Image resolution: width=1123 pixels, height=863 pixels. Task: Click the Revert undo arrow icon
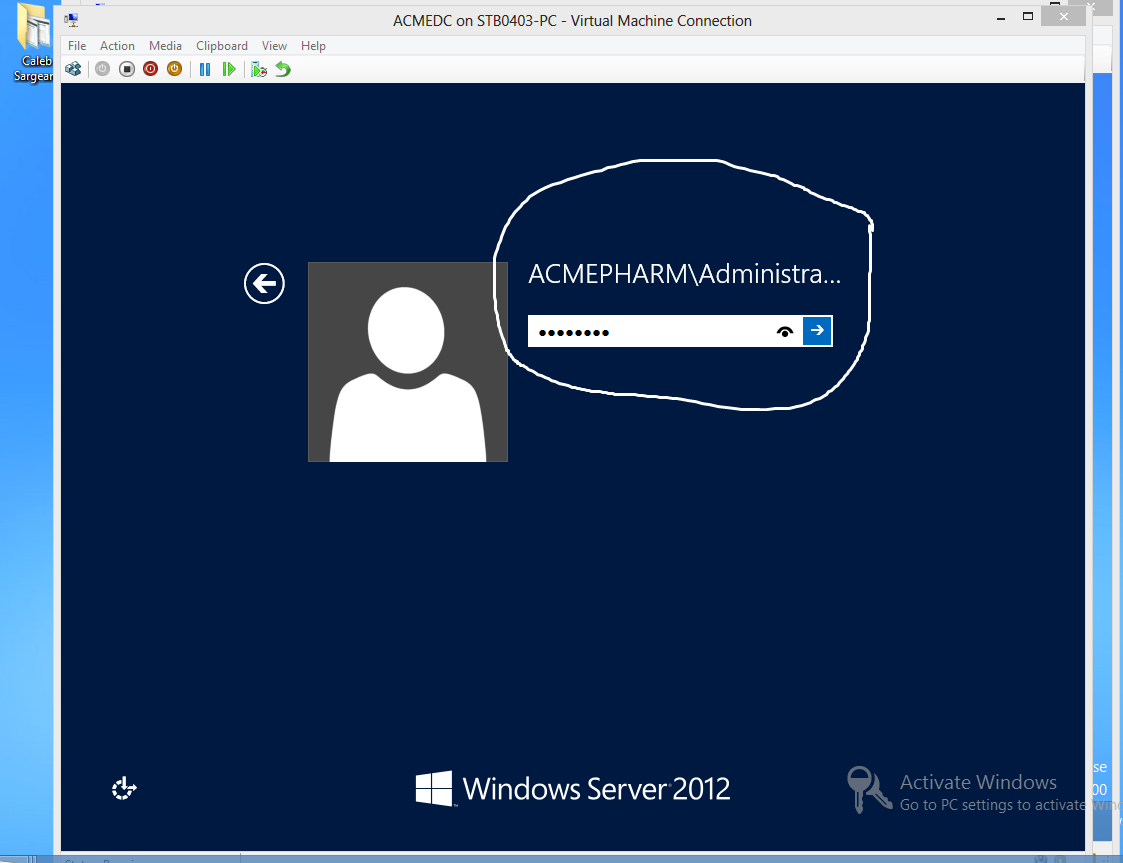tap(284, 69)
